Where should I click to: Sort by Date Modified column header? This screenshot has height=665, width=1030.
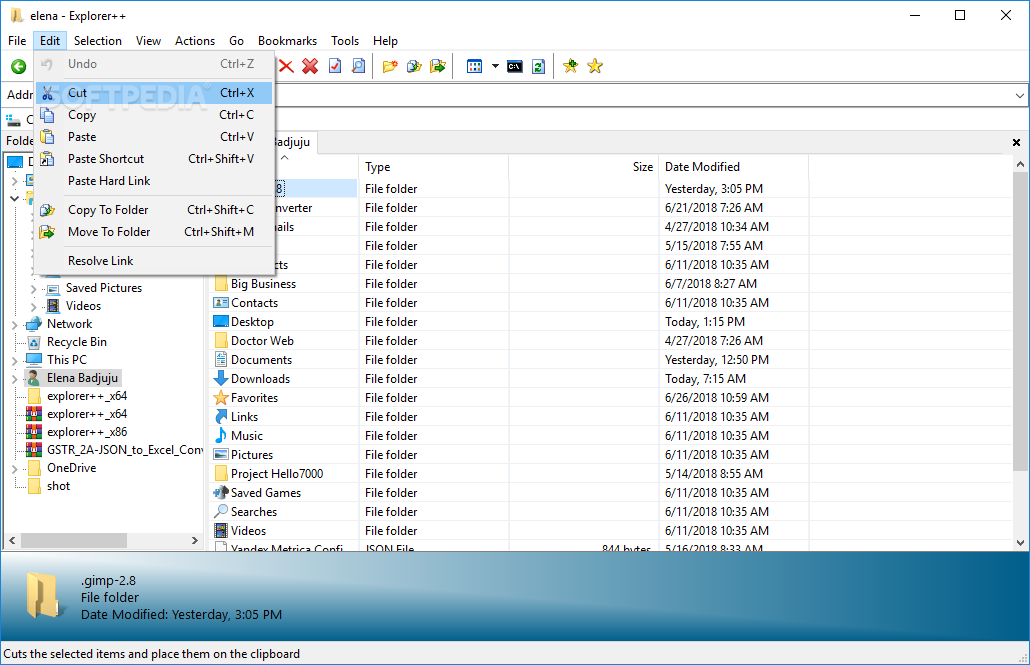pos(733,167)
